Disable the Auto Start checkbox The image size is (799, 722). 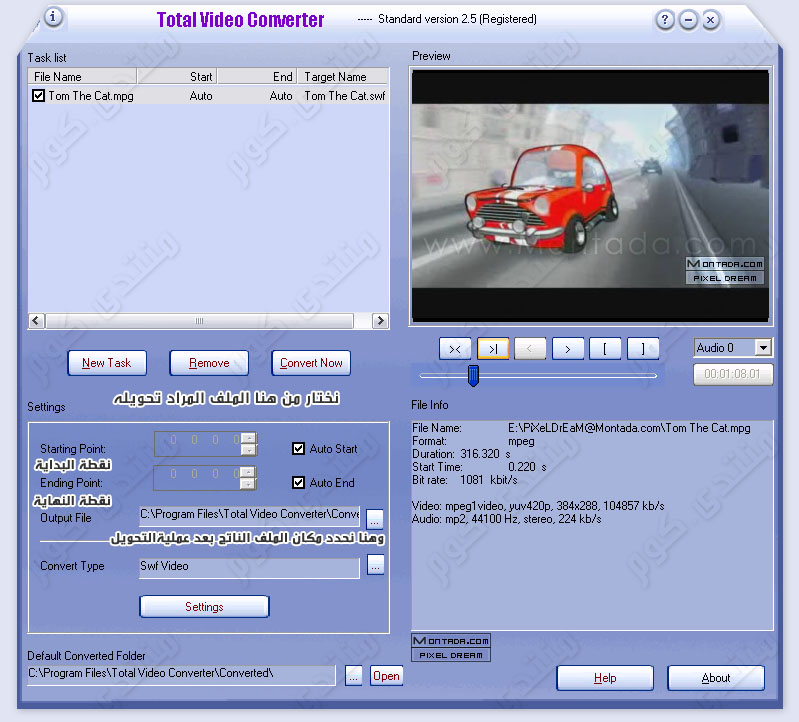click(x=298, y=449)
